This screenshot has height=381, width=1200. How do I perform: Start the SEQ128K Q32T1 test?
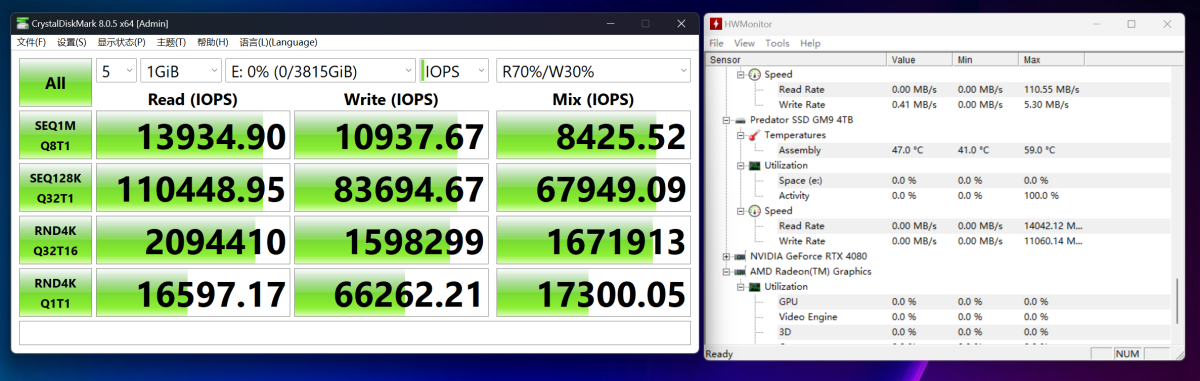tap(55, 187)
